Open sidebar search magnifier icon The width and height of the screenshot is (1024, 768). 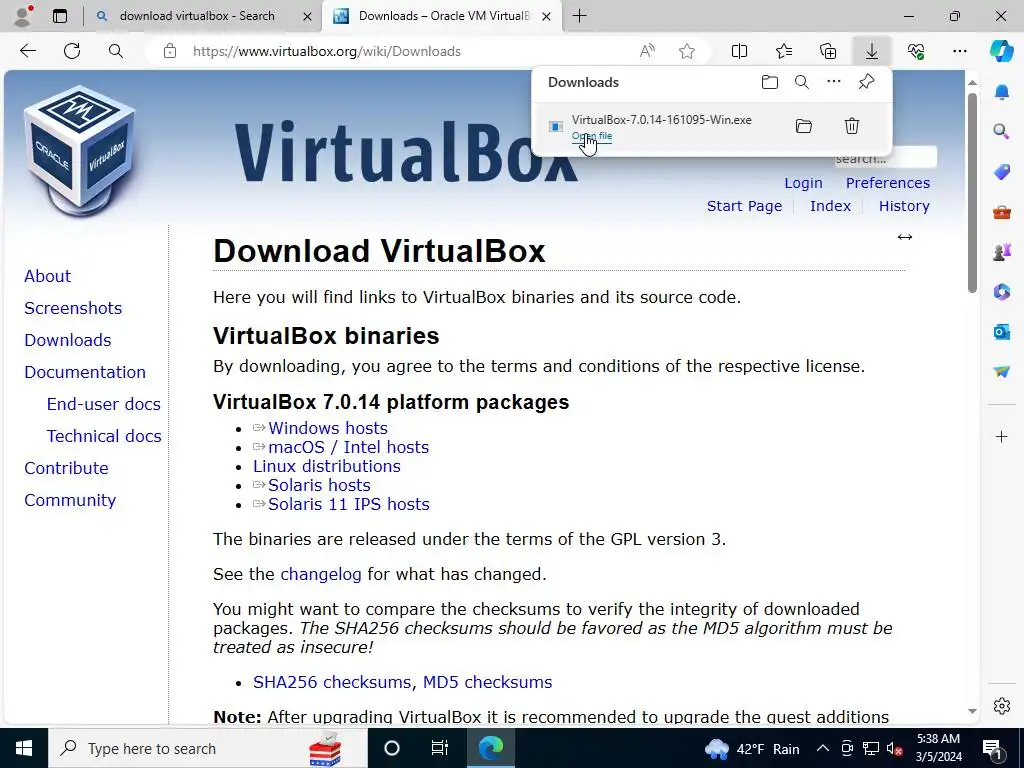coord(1001,132)
